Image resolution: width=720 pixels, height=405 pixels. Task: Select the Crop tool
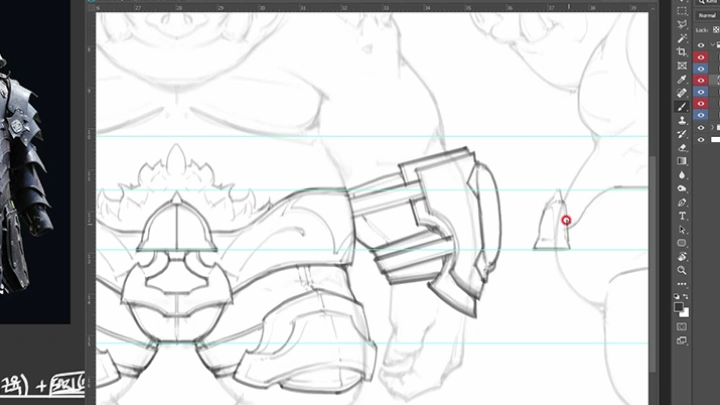(x=682, y=52)
